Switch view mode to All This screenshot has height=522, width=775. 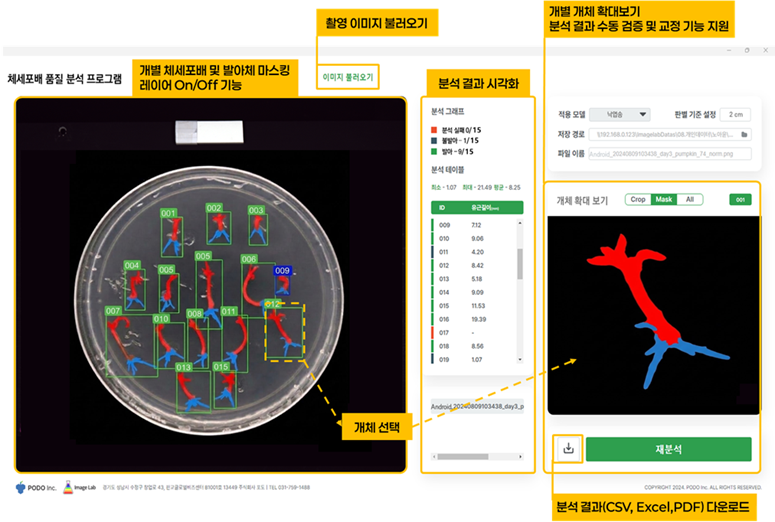(690, 199)
